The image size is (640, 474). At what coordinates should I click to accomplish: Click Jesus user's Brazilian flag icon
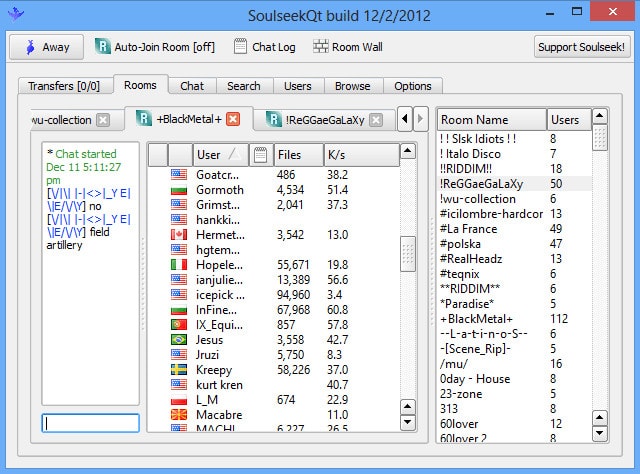pos(179,340)
